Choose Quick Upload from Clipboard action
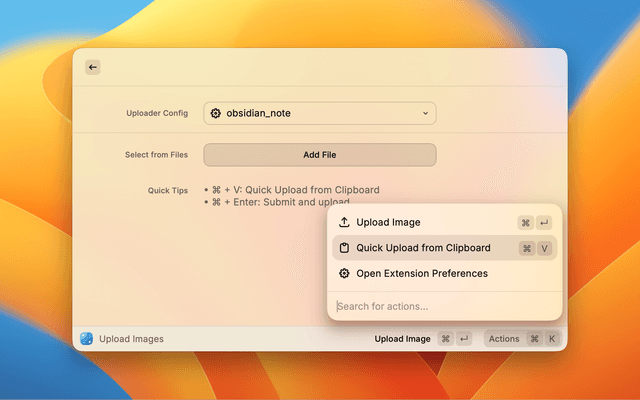 pyautogui.click(x=423, y=248)
